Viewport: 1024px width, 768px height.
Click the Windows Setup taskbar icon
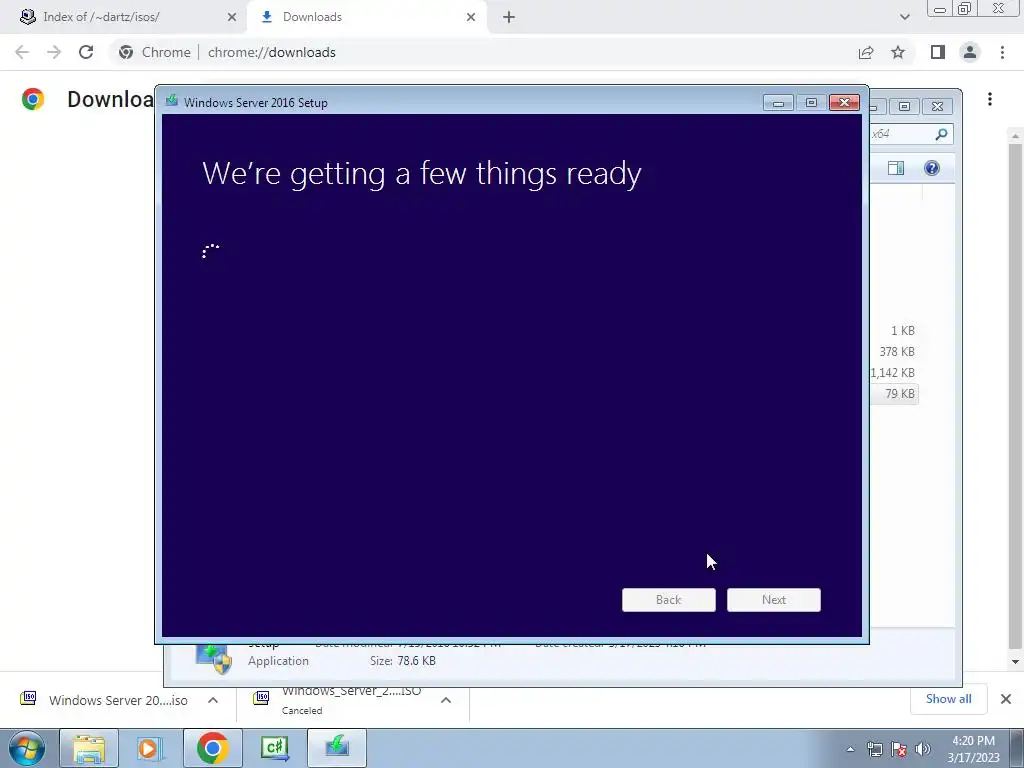point(337,748)
